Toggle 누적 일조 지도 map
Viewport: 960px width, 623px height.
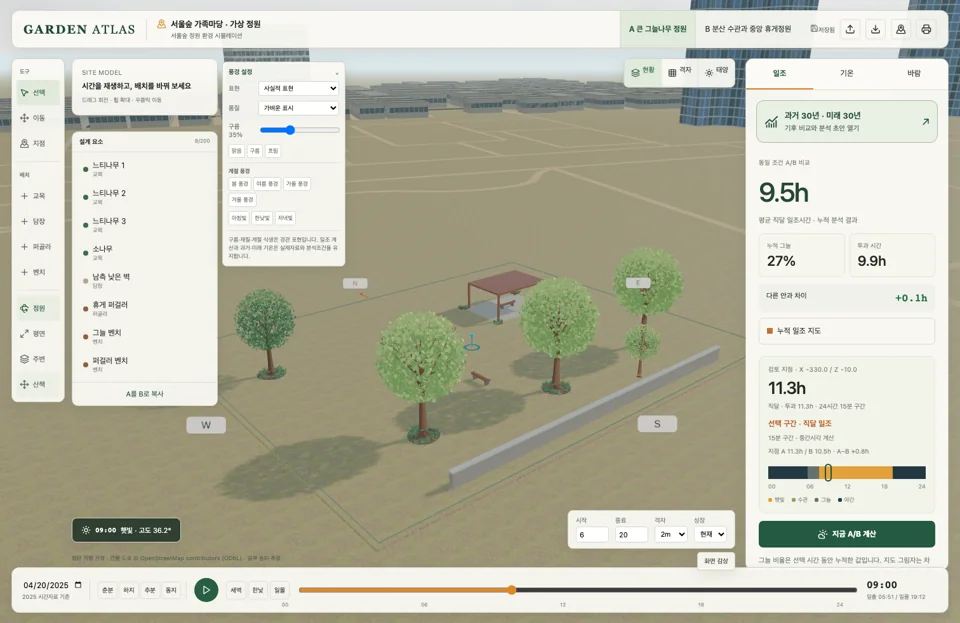(847, 331)
